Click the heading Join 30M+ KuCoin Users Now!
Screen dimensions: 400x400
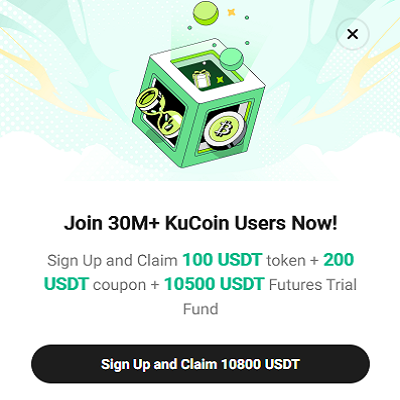tap(201, 223)
